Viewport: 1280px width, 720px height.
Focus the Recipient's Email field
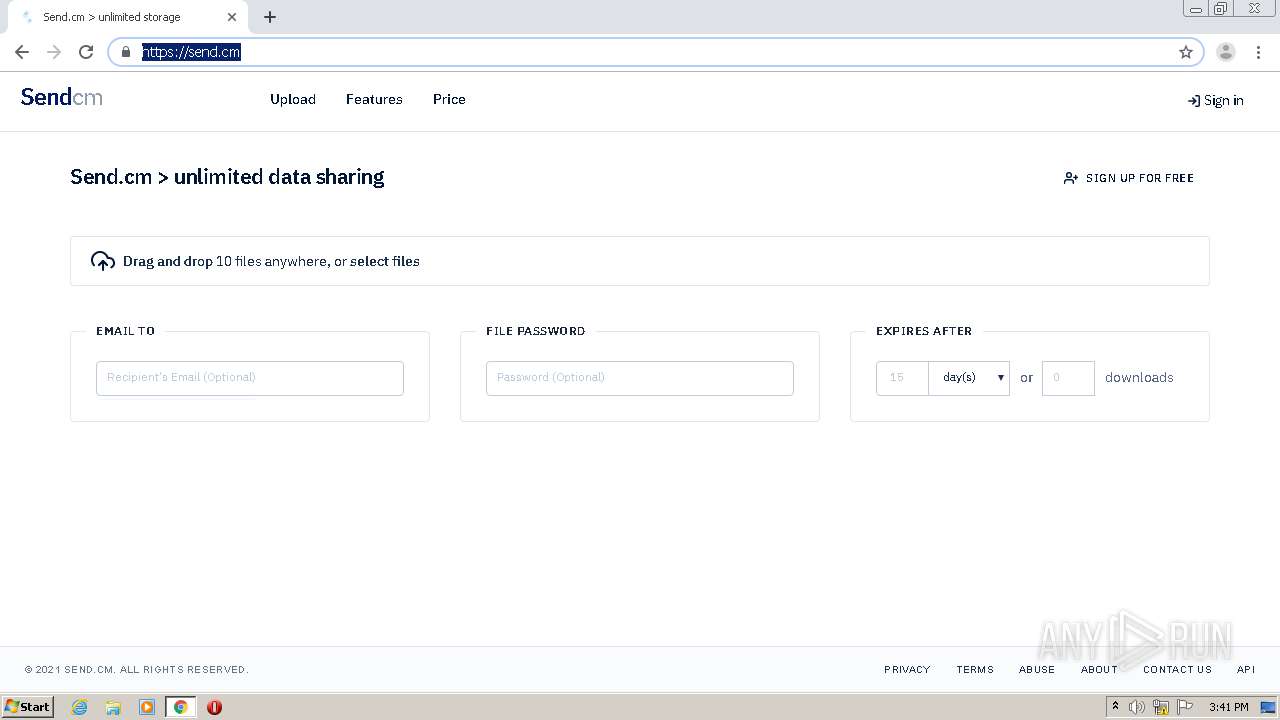click(250, 378)
